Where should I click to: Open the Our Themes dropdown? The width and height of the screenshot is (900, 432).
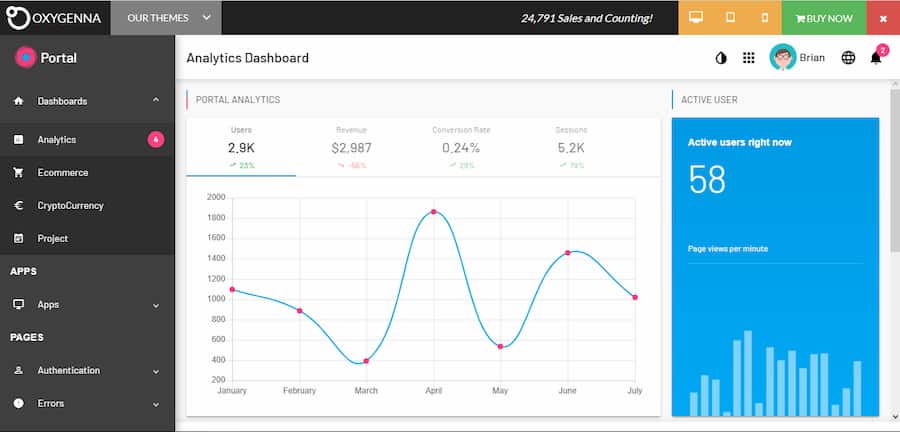(x=166, y=18)
